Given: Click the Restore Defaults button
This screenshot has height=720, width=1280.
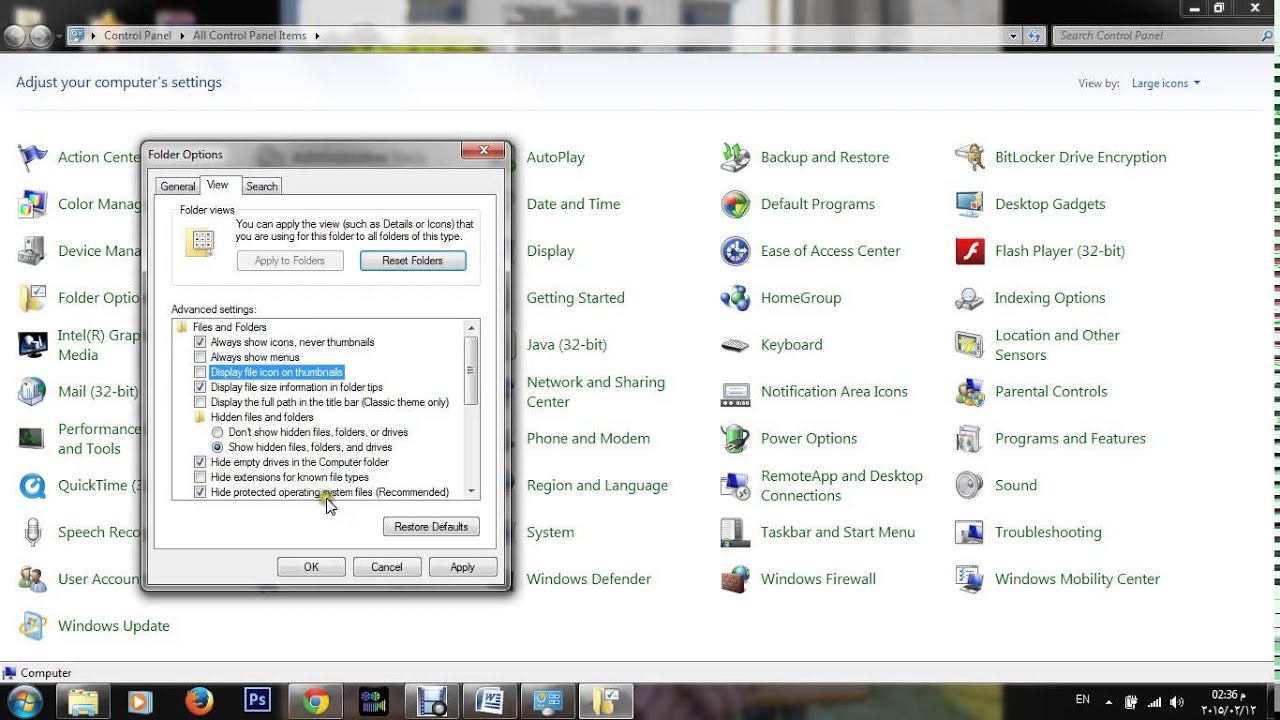Looking at the screenshot, I should pos(431,527).
